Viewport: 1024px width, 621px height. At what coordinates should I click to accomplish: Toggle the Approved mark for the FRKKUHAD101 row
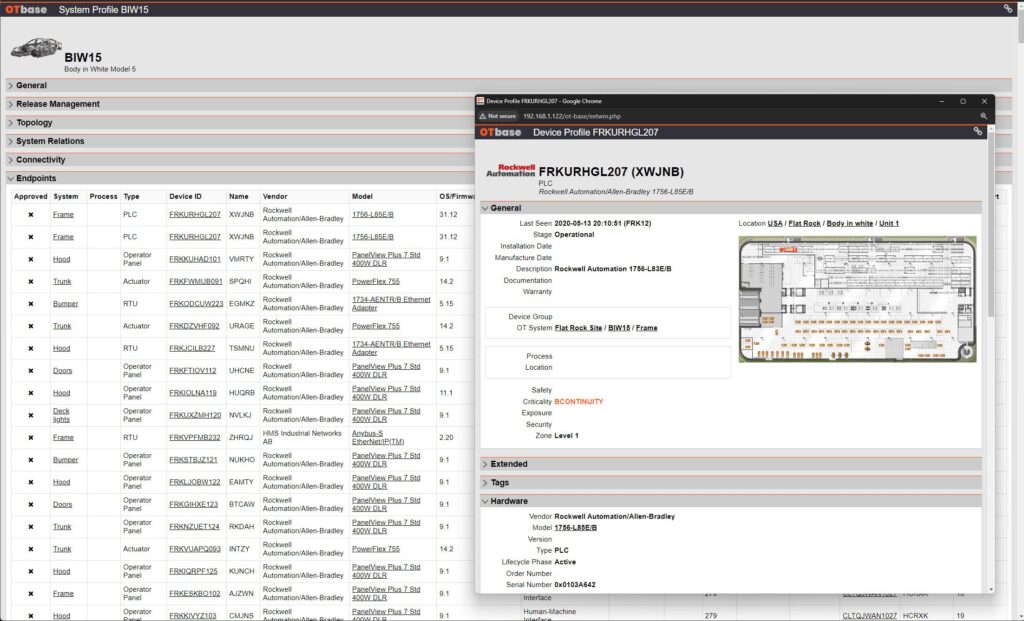30,259
